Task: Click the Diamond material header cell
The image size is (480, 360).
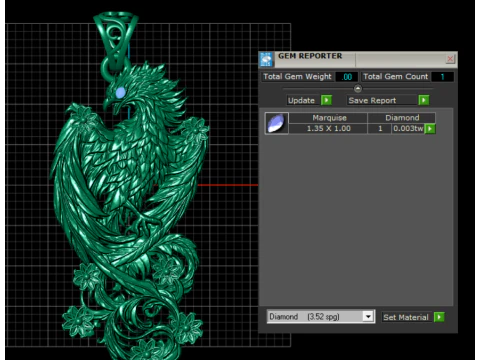Action: pyautogui.click(x=402, y=118)
